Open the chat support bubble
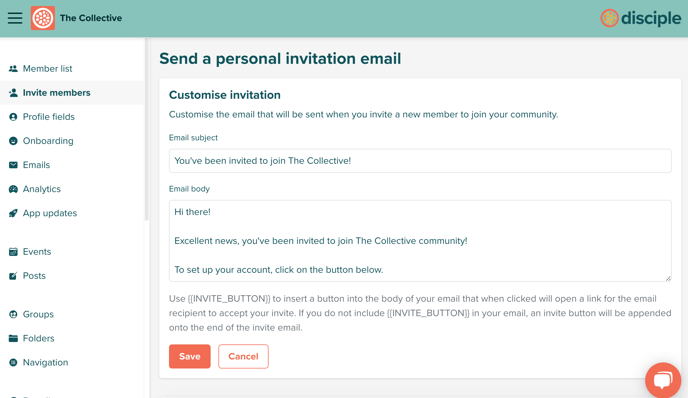688x398 pixels. [x=663, y=380]
